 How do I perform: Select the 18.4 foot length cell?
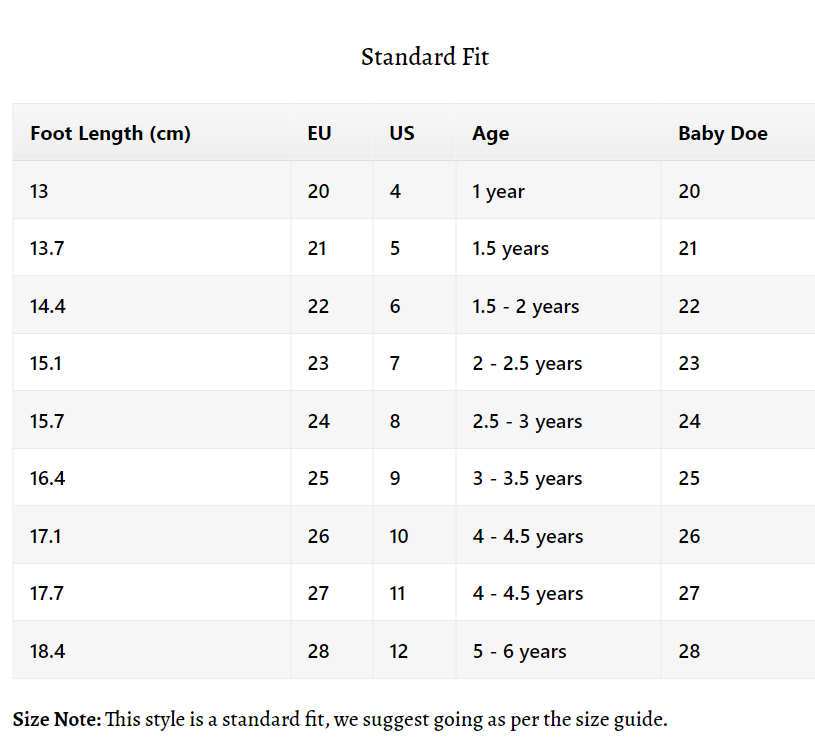[47, 651]
